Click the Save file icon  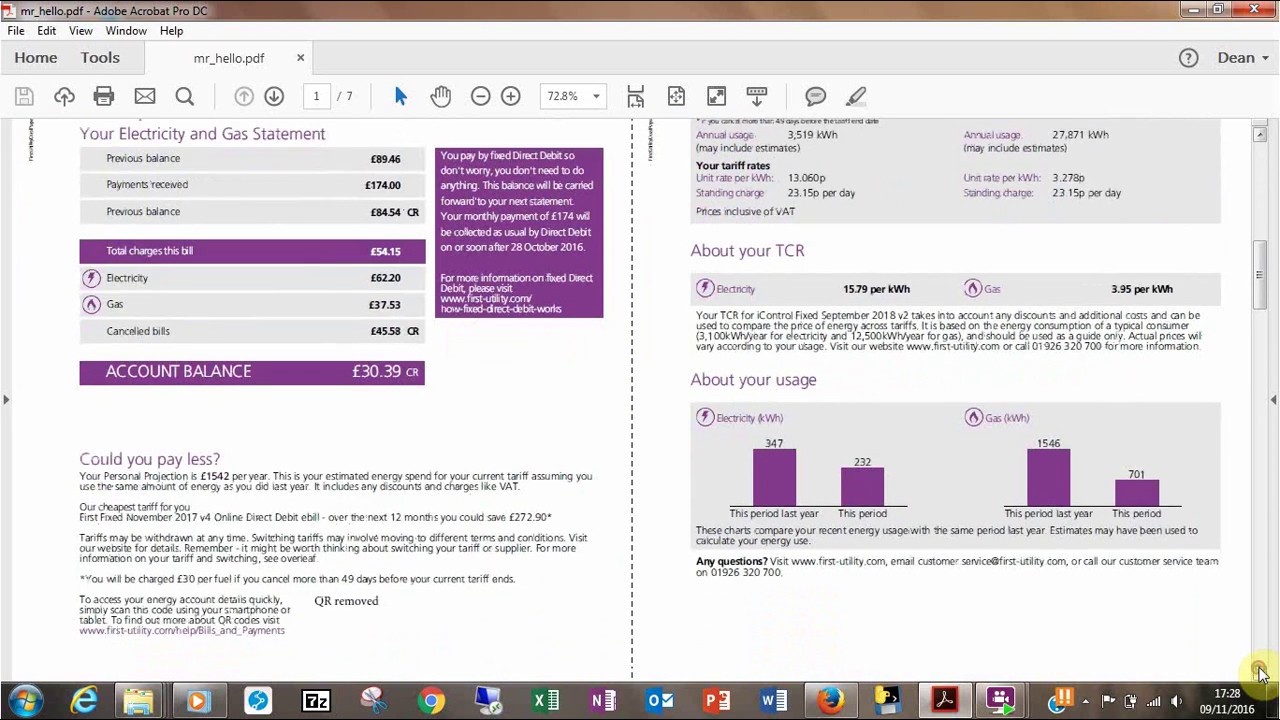[24, 96]
